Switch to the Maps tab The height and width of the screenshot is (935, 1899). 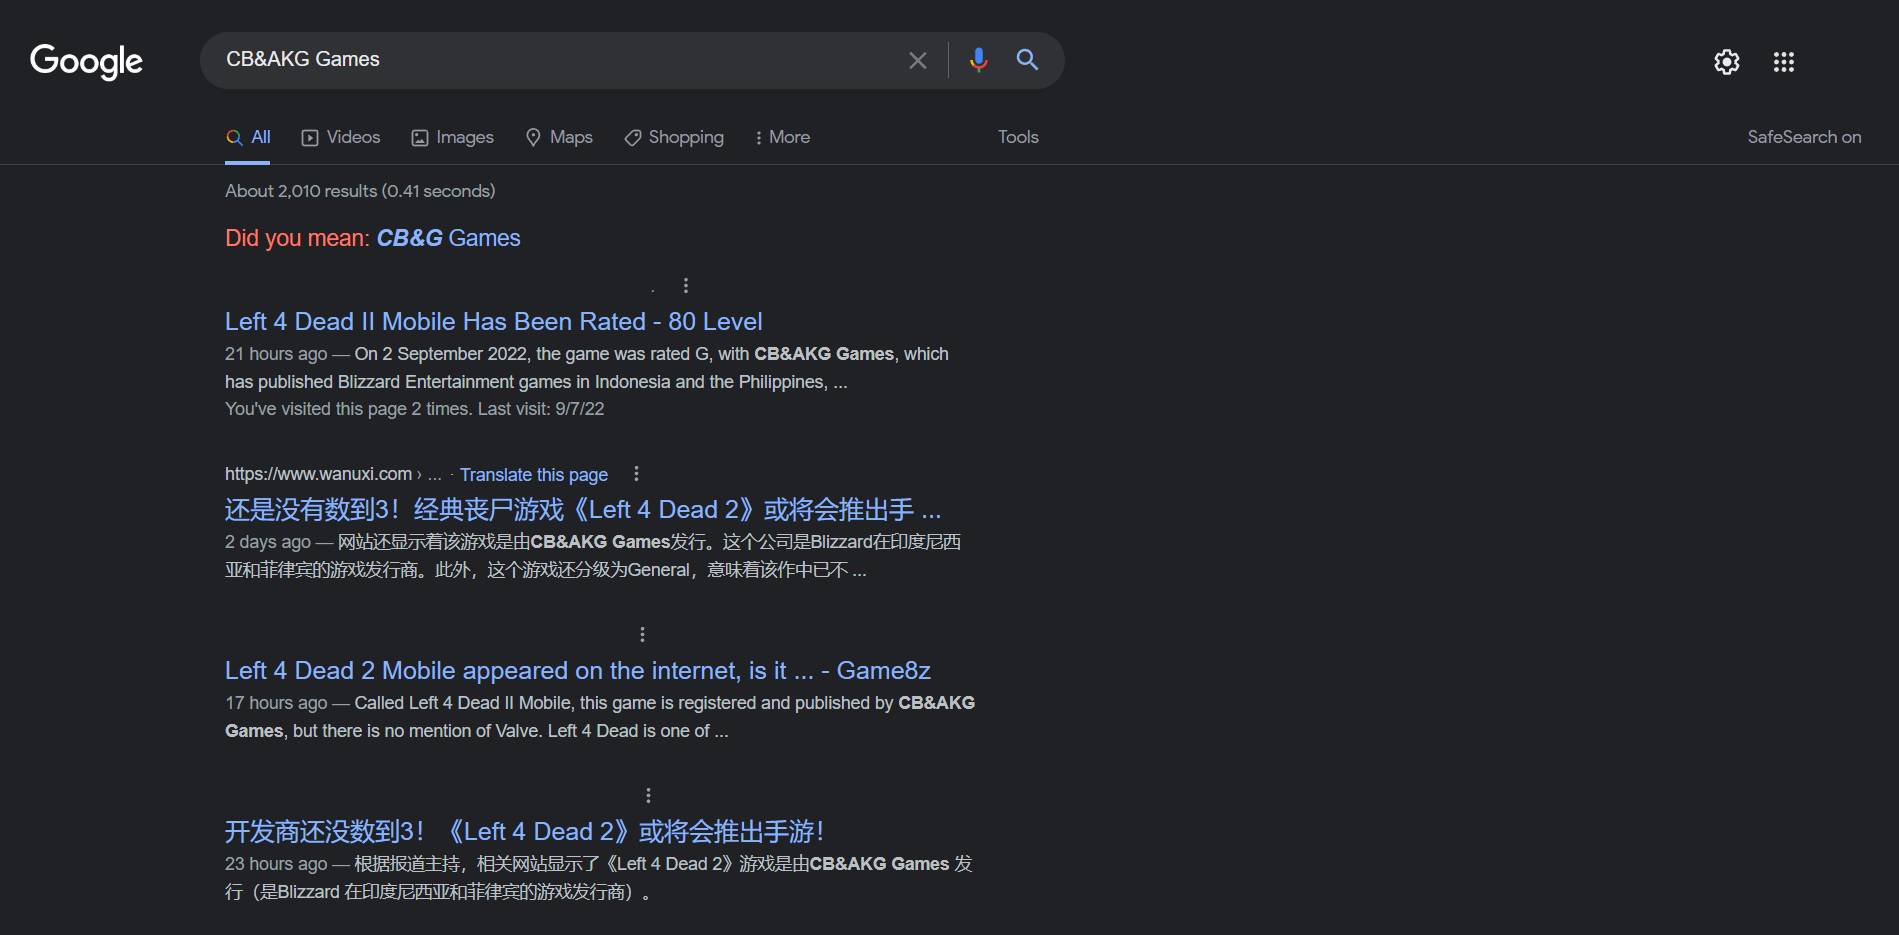(559, 138)
